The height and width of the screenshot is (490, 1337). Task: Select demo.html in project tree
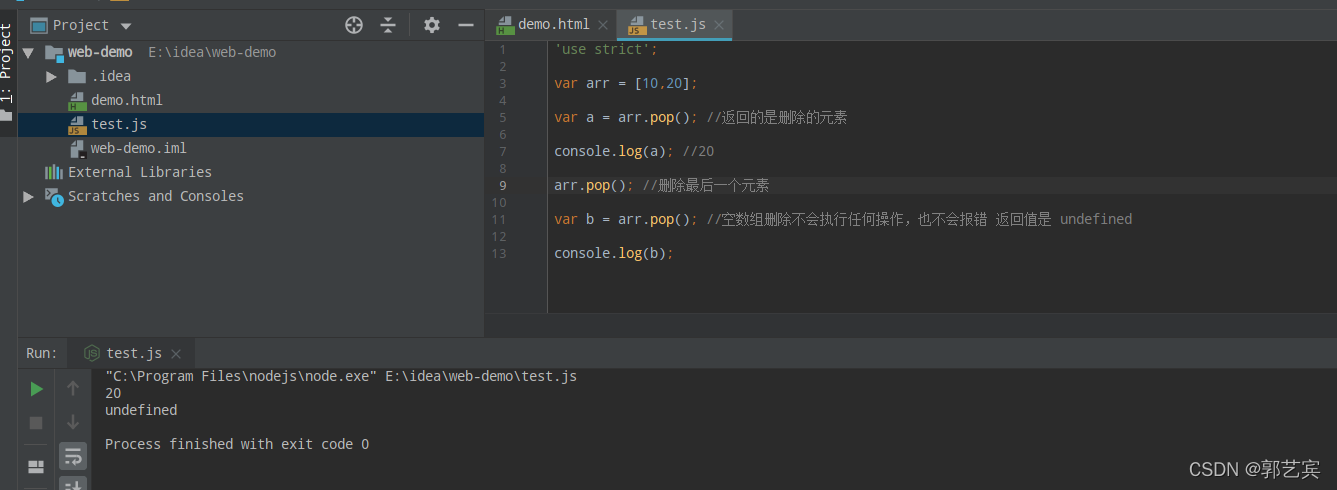(126, 100)
